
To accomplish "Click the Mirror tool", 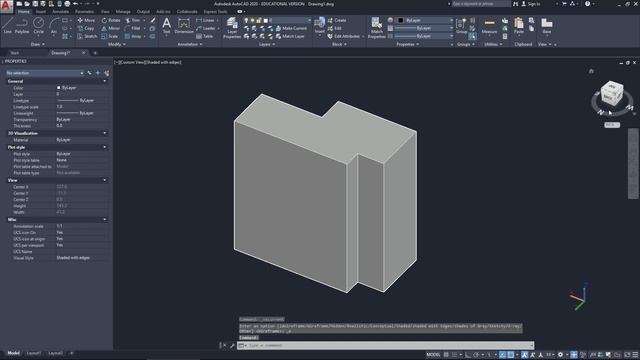I will [x=111, y=28].
